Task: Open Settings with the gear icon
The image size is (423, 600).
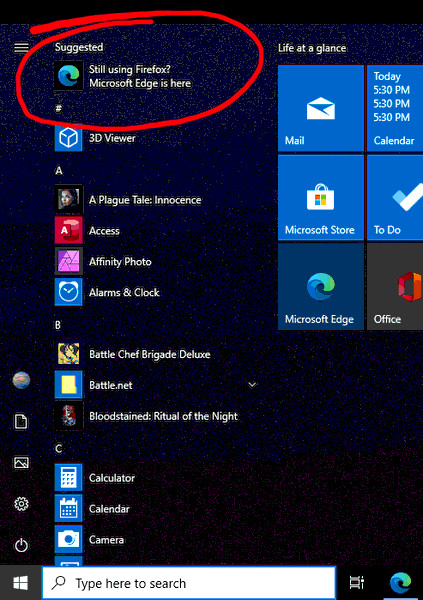Action: click(21, 504)
